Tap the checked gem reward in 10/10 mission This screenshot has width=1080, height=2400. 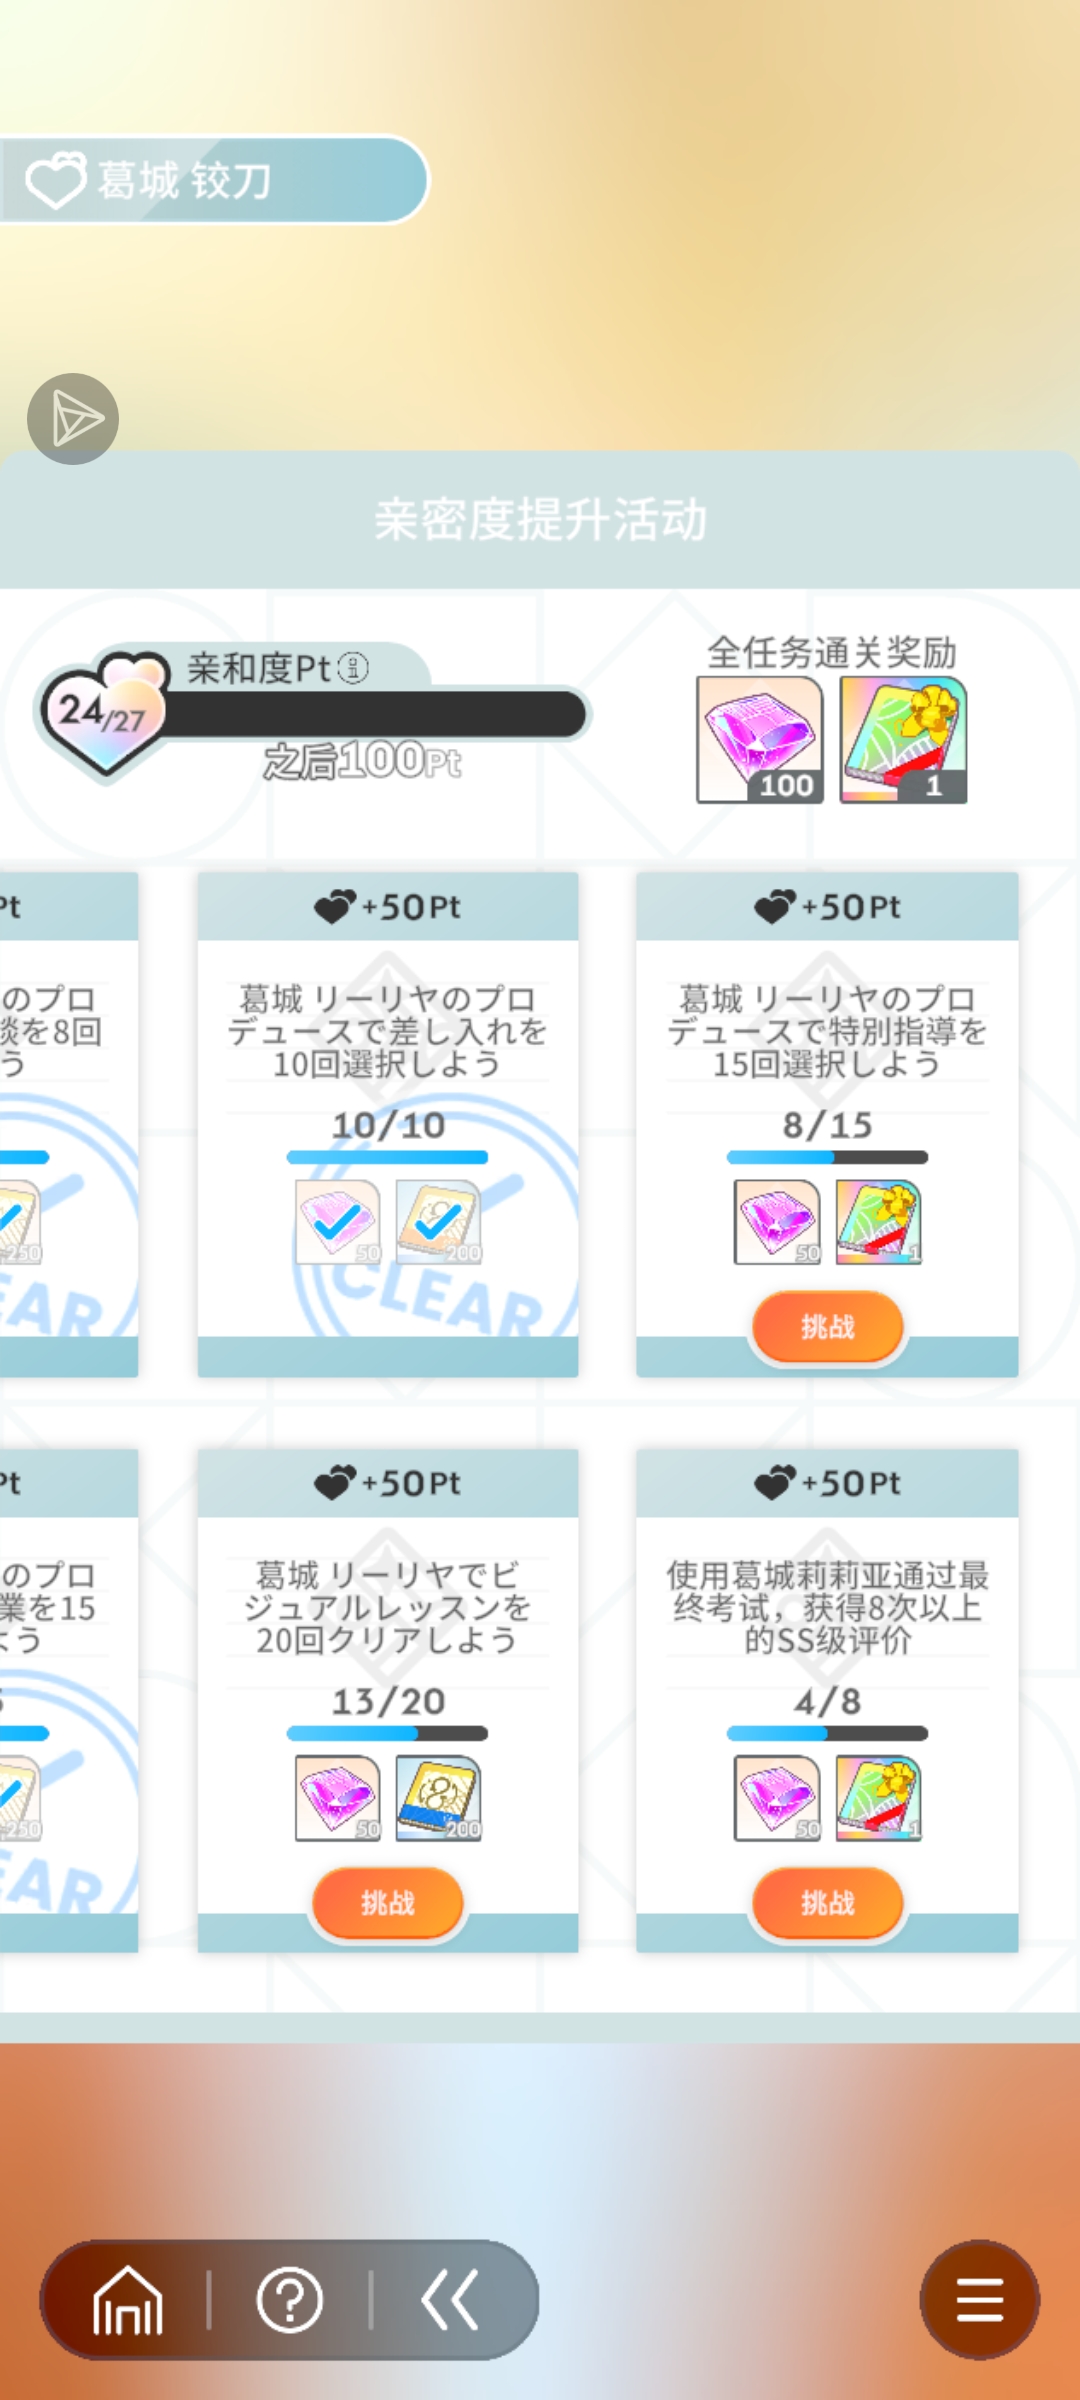point(338,1221)
